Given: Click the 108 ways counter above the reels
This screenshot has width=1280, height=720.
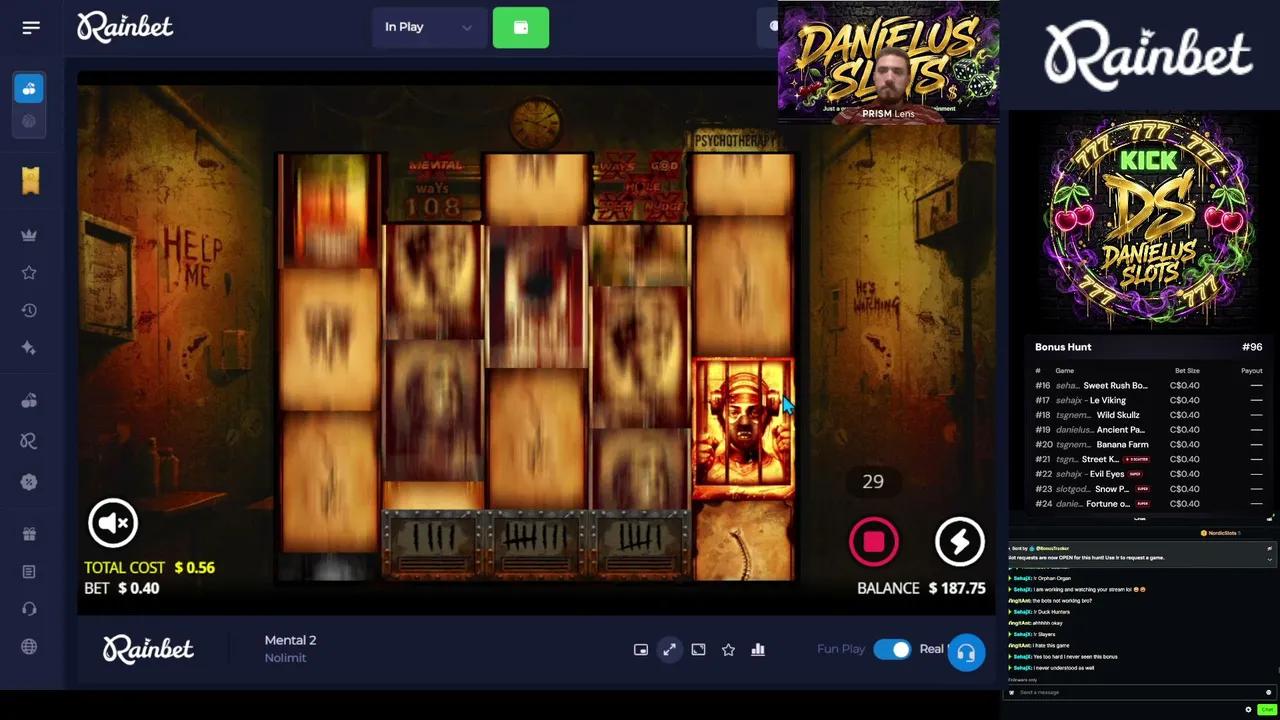Looking at the screenshot, I should coord(433,207).
